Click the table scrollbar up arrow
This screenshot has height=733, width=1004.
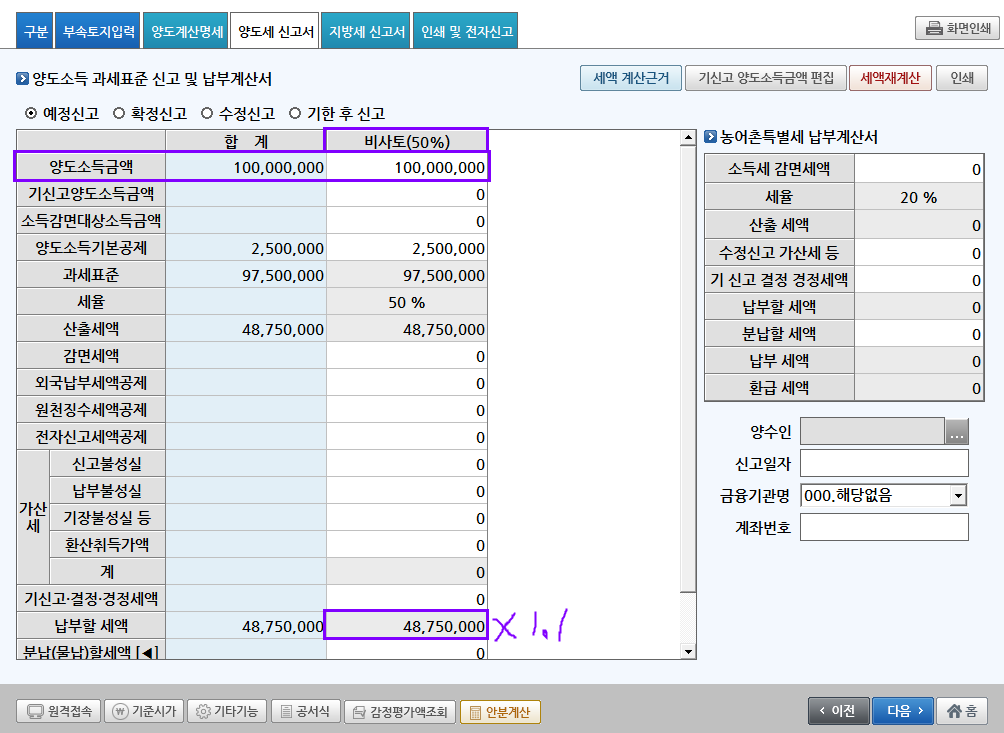pos(688,137)
